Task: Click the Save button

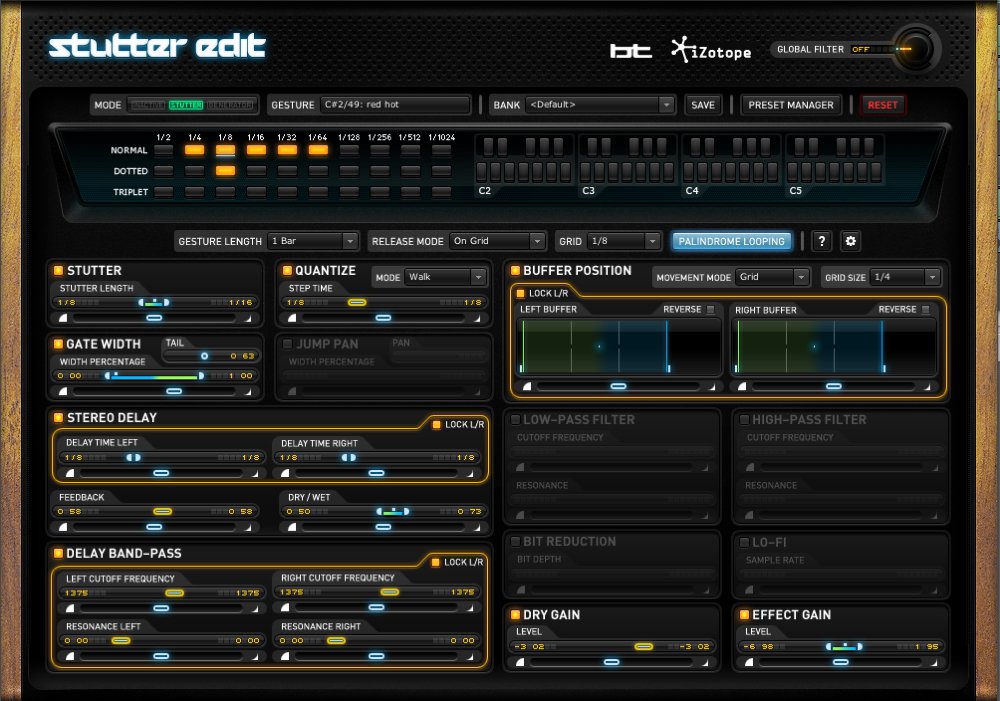Action: point(703,105)
